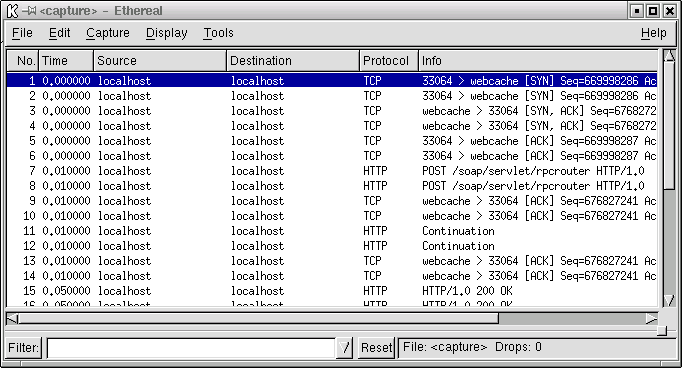
Task: Select packet 7 POST /soap/servlet/rpcrouter
Action: [x=331, y=171]
